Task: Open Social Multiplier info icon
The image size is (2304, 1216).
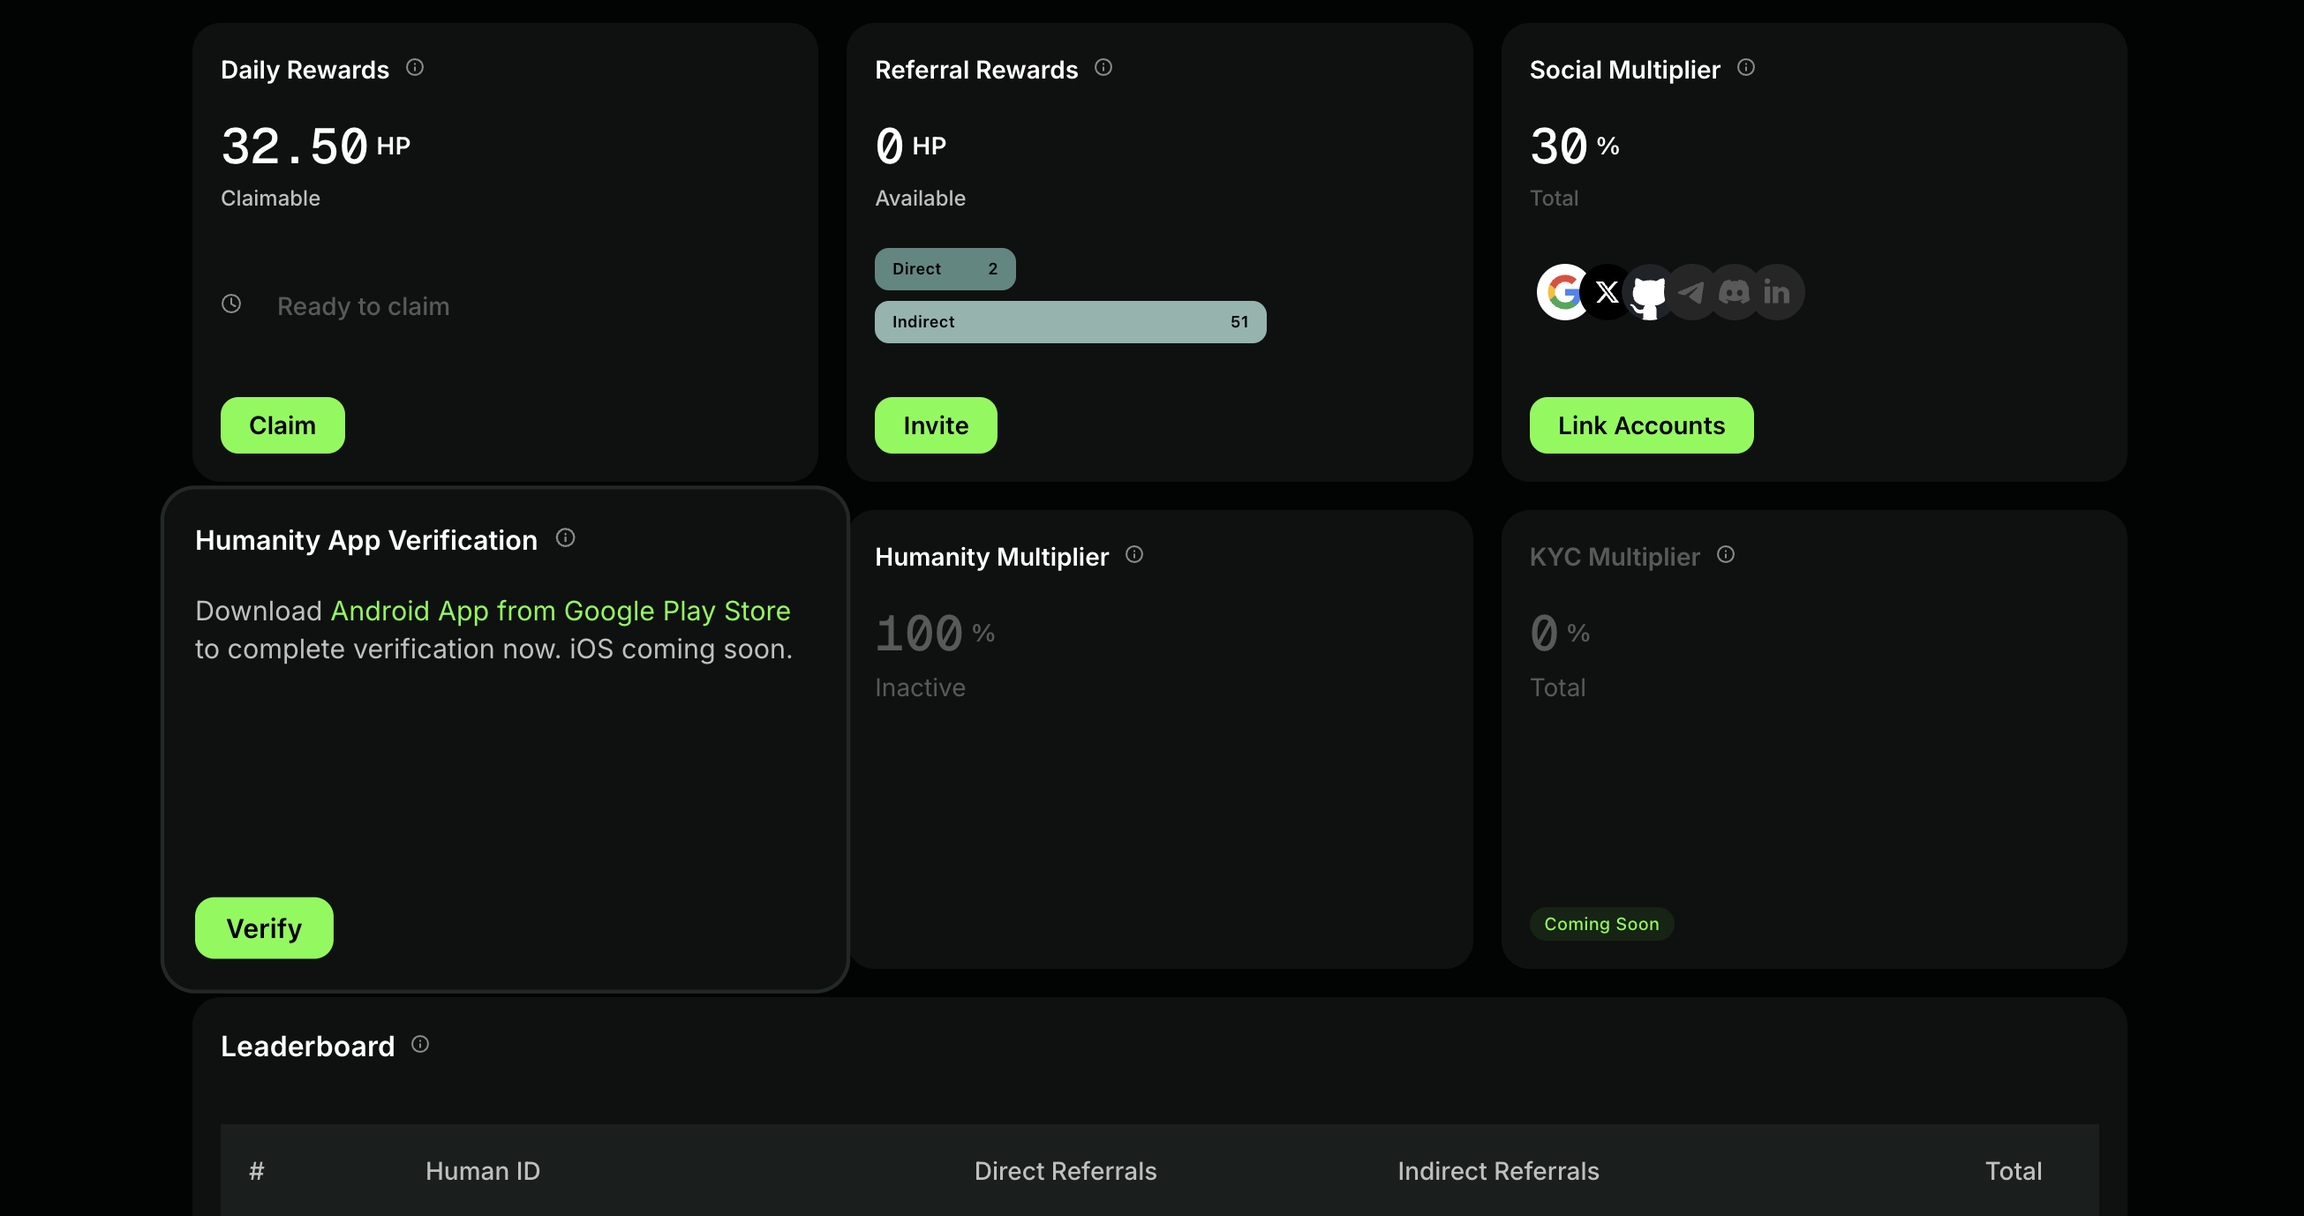Action: click(x=1746, y=68)
